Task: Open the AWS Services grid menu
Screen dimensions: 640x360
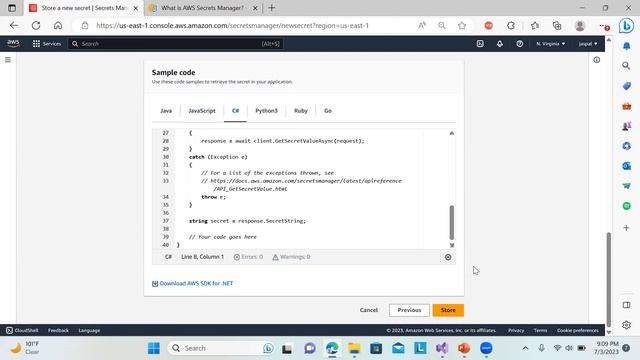Action: (x=47, y=44)
